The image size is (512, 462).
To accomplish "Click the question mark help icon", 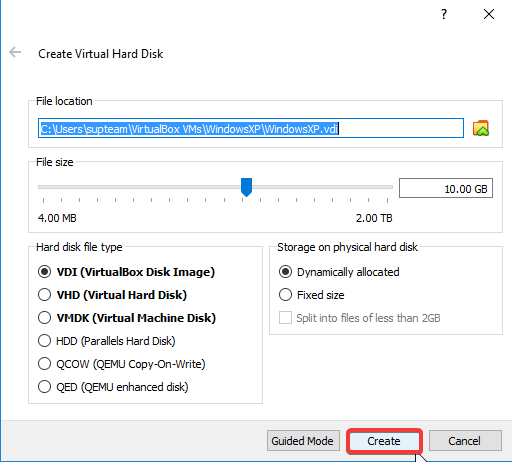I will [444, 14].
